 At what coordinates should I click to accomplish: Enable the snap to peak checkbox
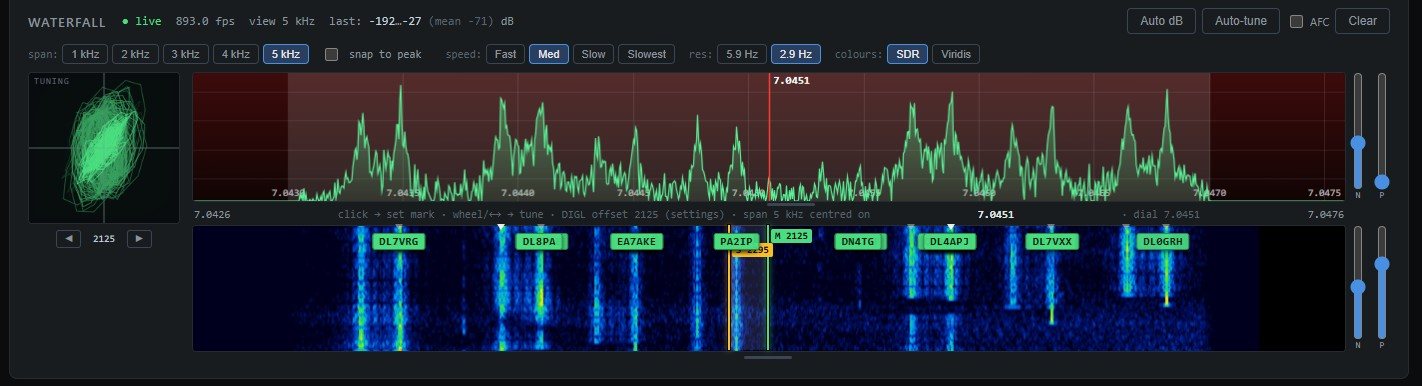tap(332, 54)
